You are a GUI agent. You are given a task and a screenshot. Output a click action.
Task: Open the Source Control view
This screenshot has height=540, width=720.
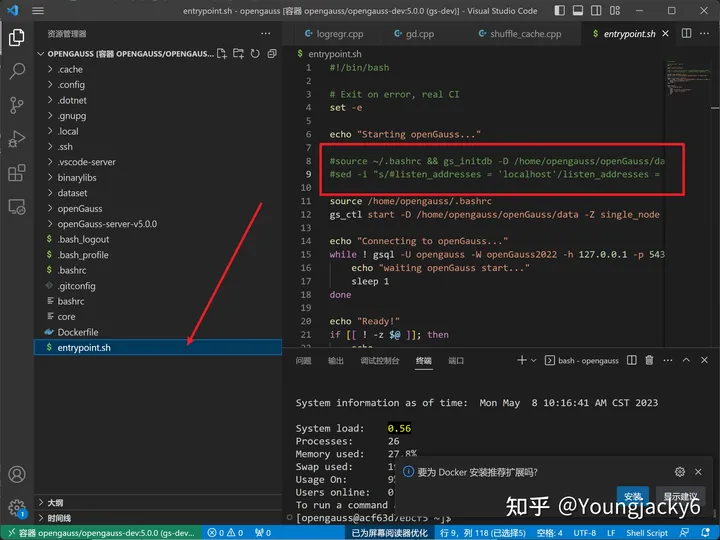coord(17,105)
